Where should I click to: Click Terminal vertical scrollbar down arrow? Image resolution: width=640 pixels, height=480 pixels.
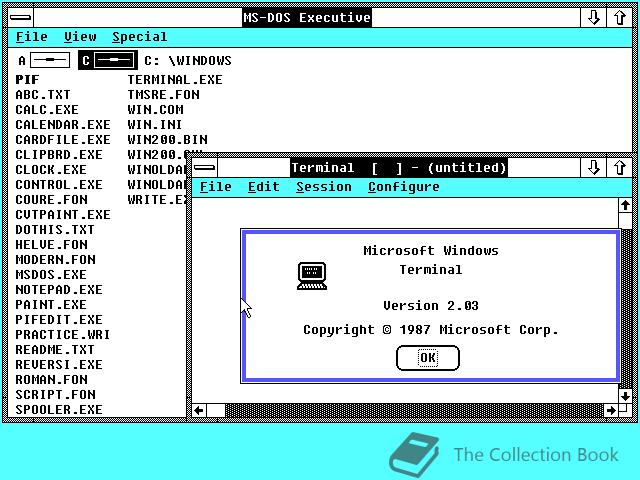coord(625,396)
